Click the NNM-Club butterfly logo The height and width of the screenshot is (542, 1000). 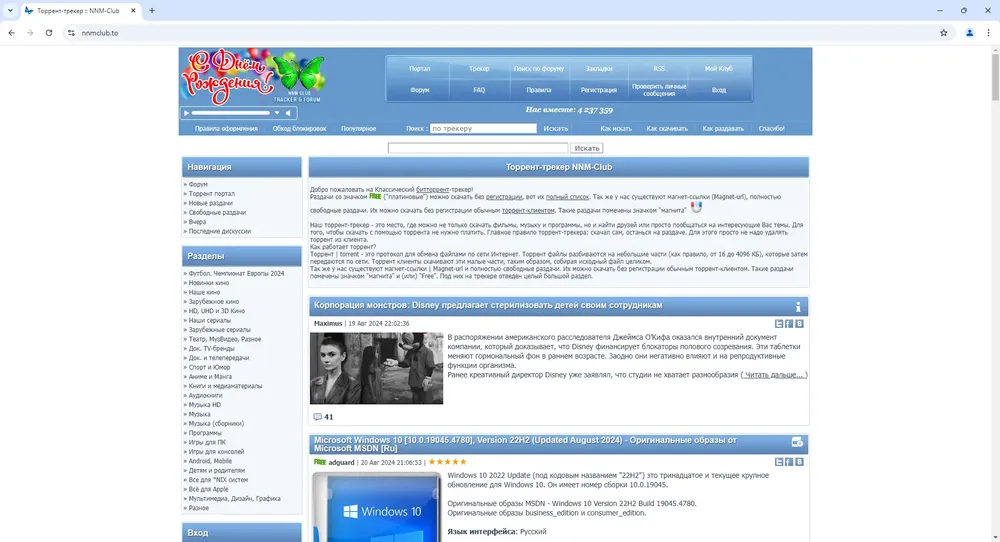(x=298, y=75)
